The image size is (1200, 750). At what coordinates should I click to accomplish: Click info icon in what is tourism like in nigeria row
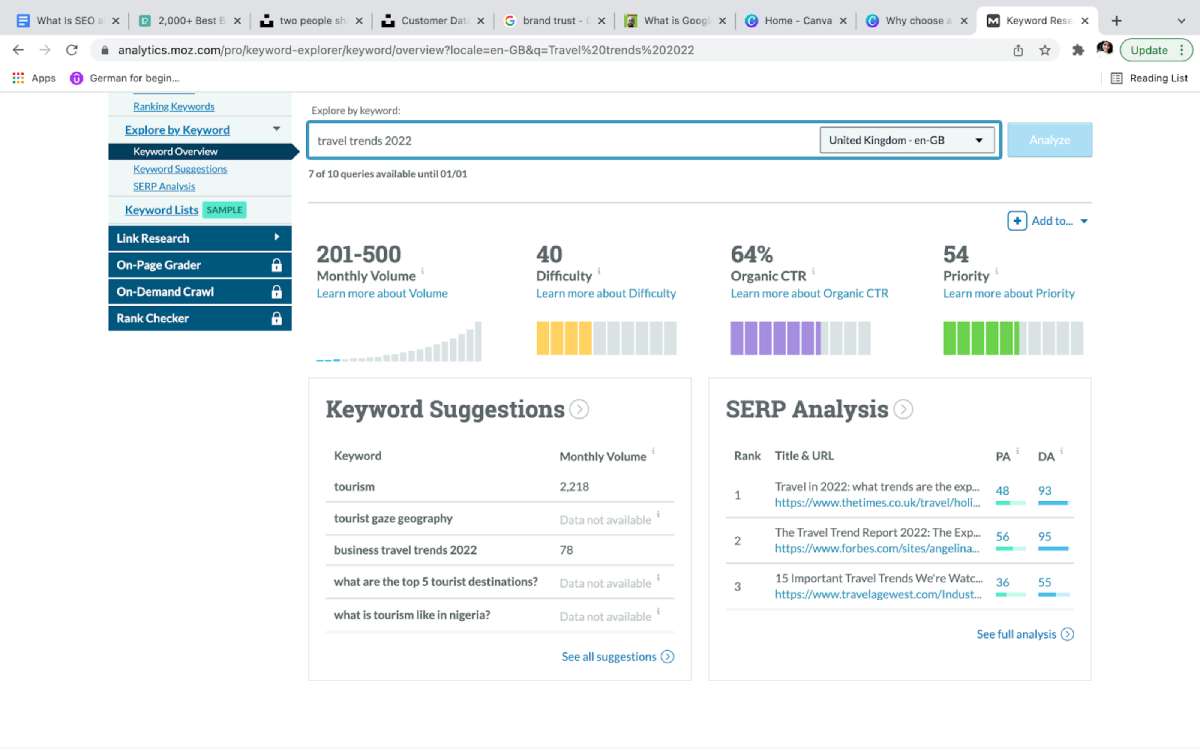tap(659, 611)
